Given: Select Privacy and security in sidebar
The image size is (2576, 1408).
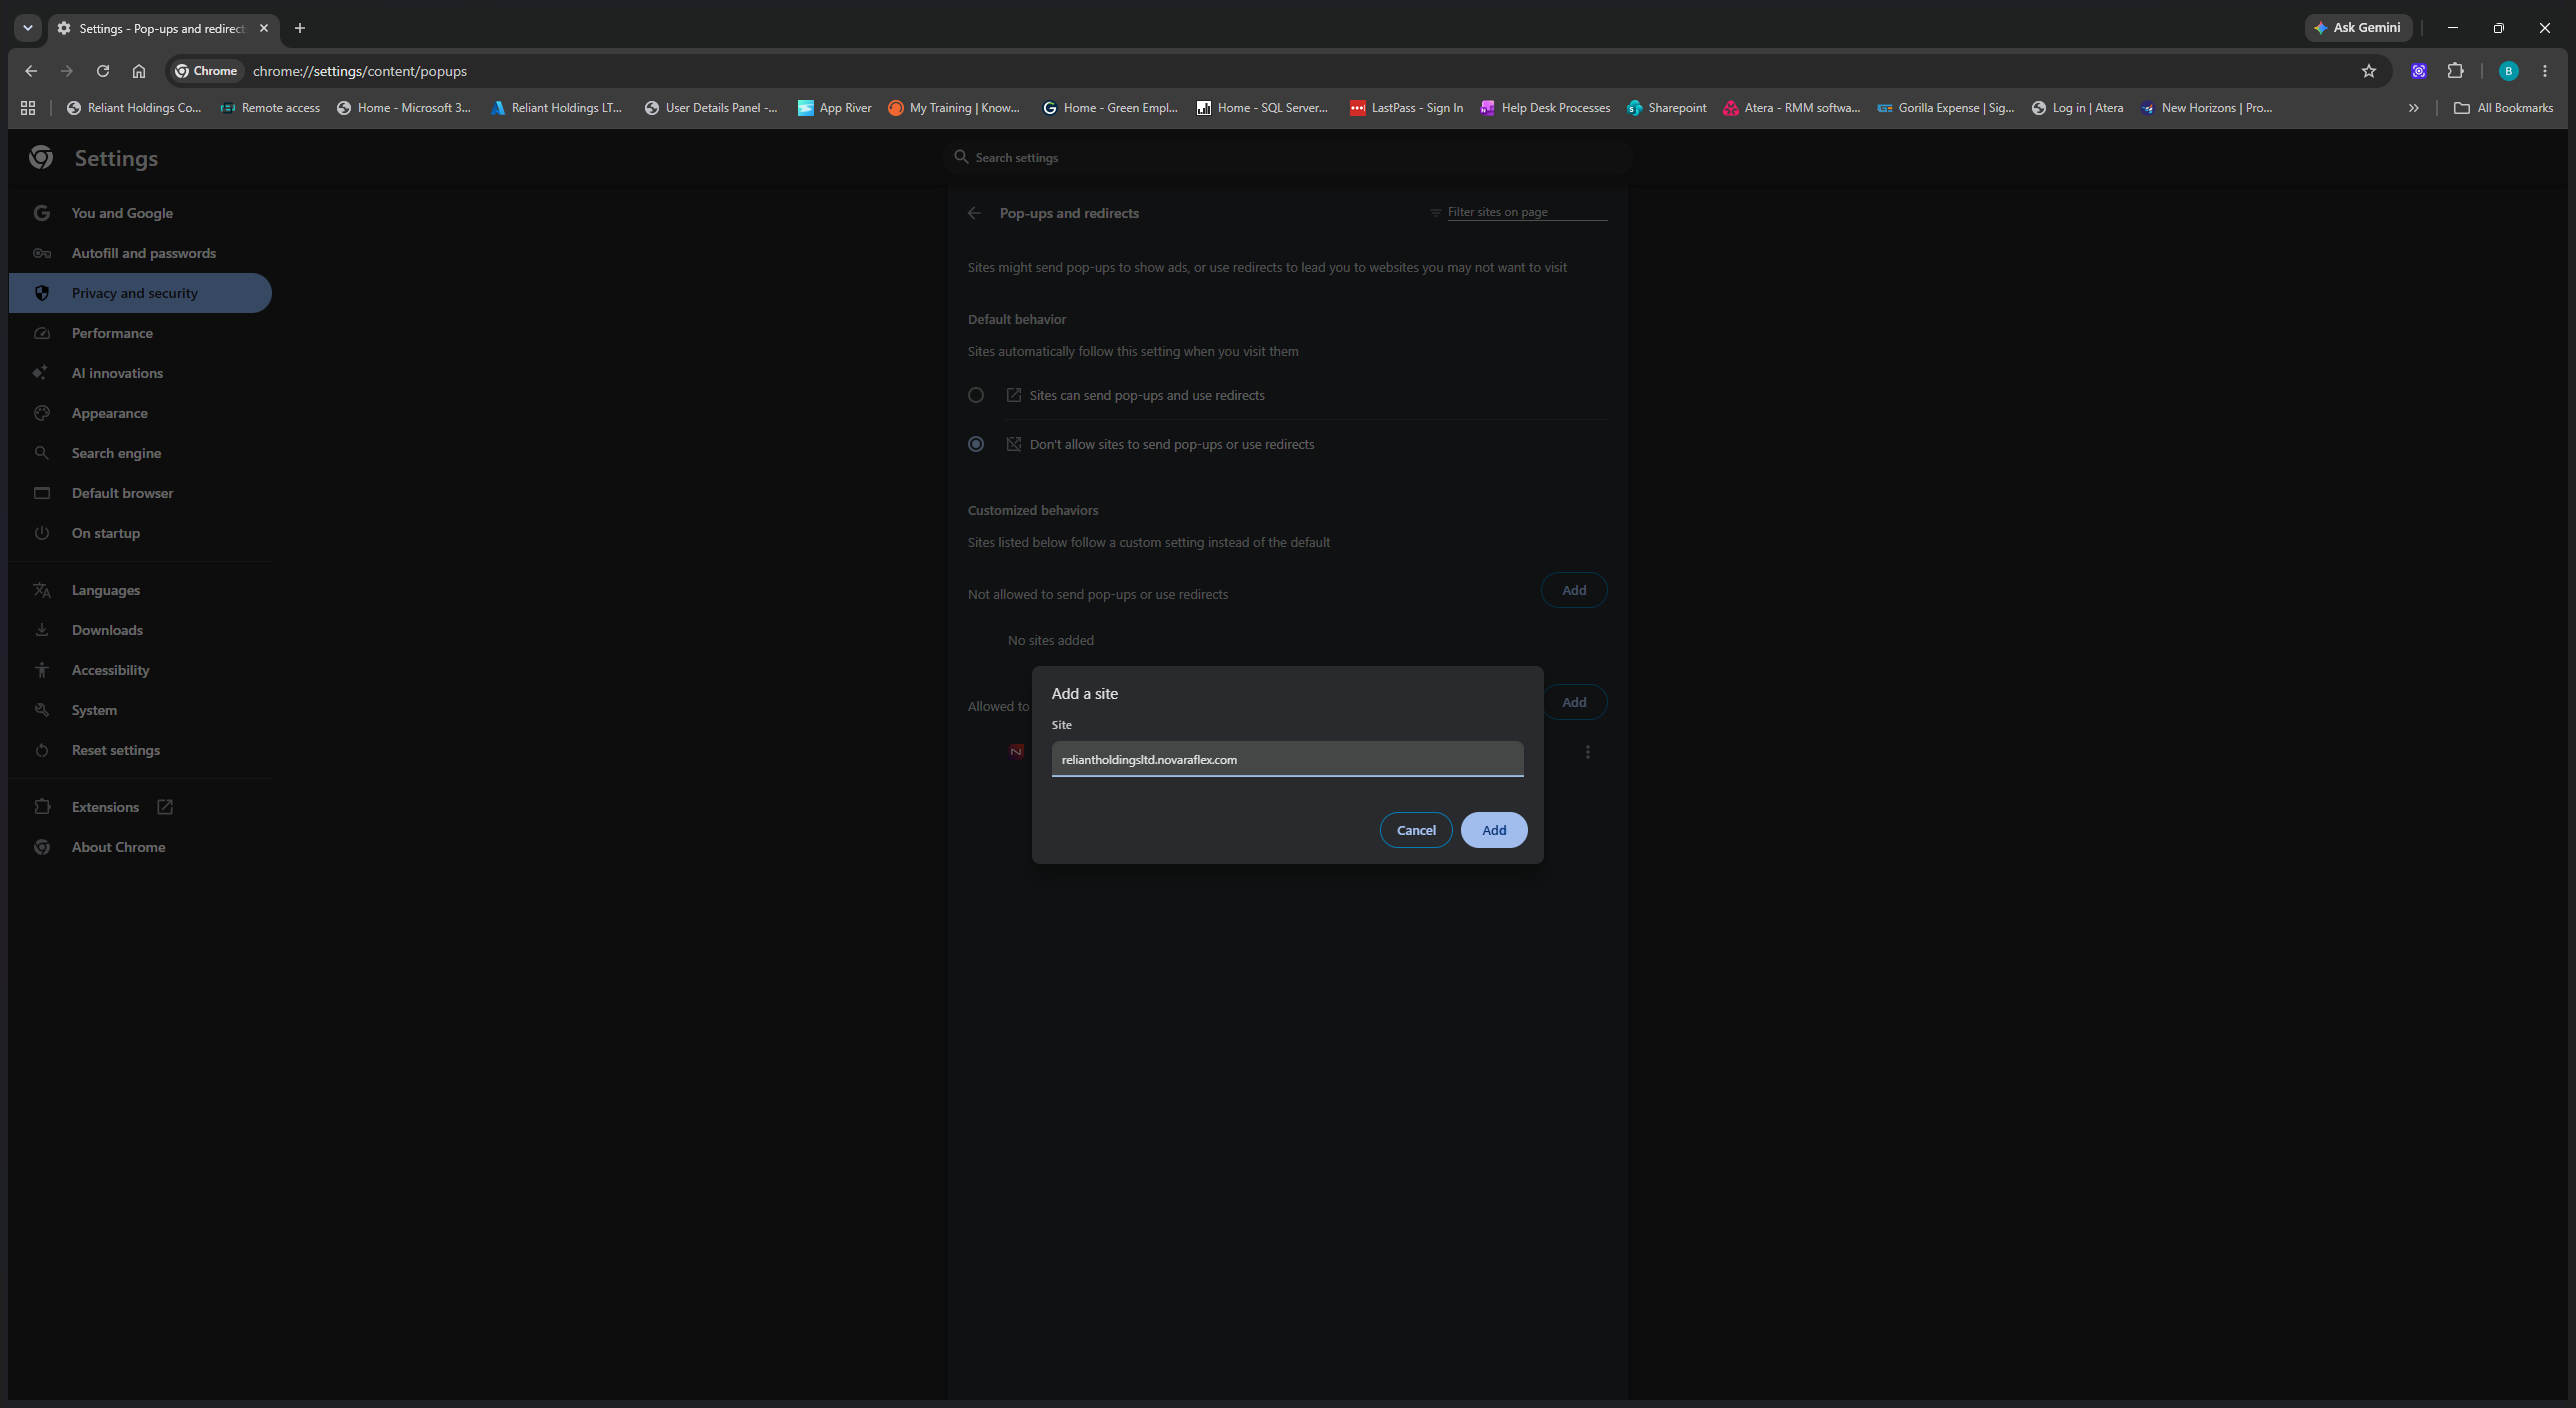Looking at the screenshot, I should pos(140,293).
